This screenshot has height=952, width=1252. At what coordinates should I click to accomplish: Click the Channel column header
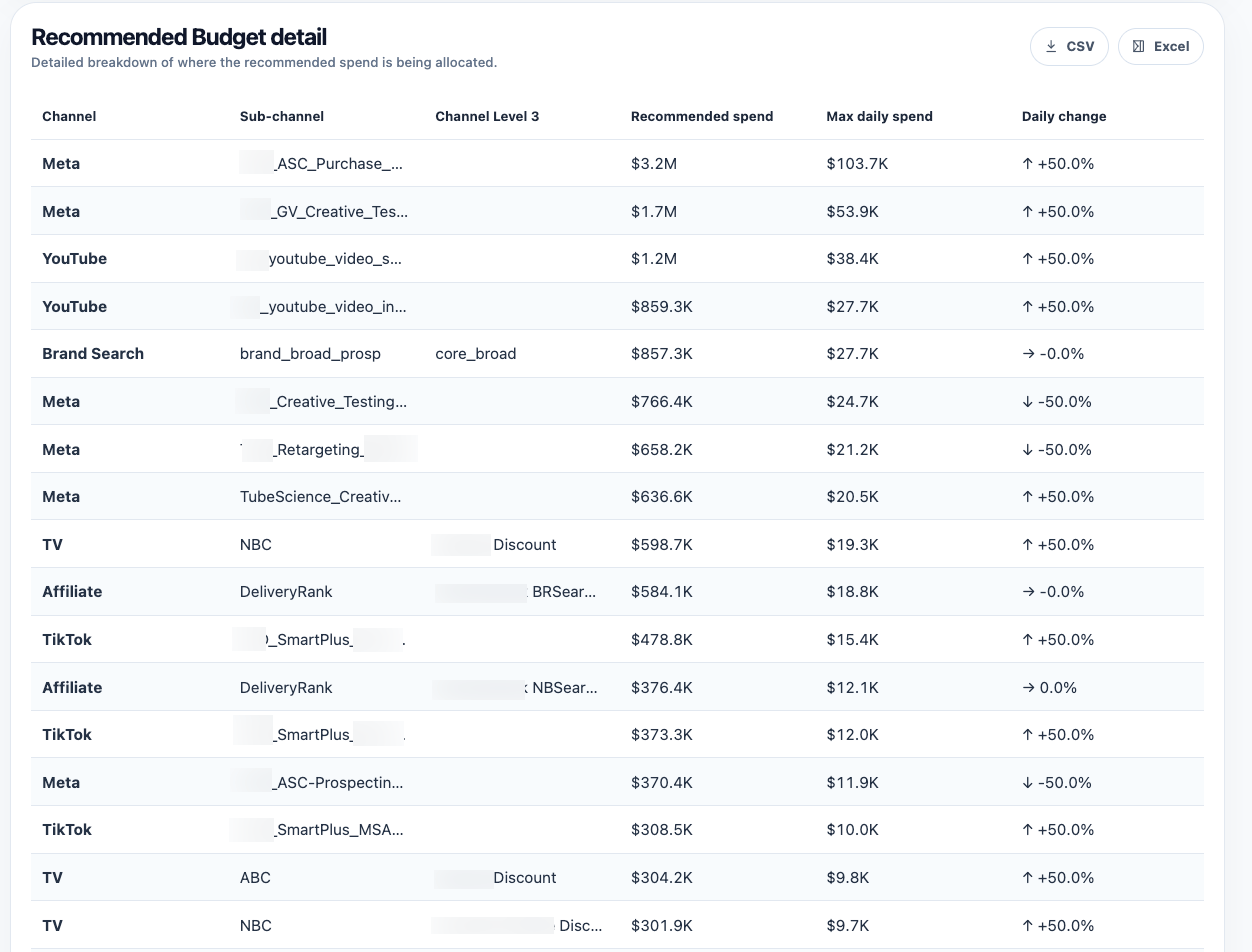(69, 116)
